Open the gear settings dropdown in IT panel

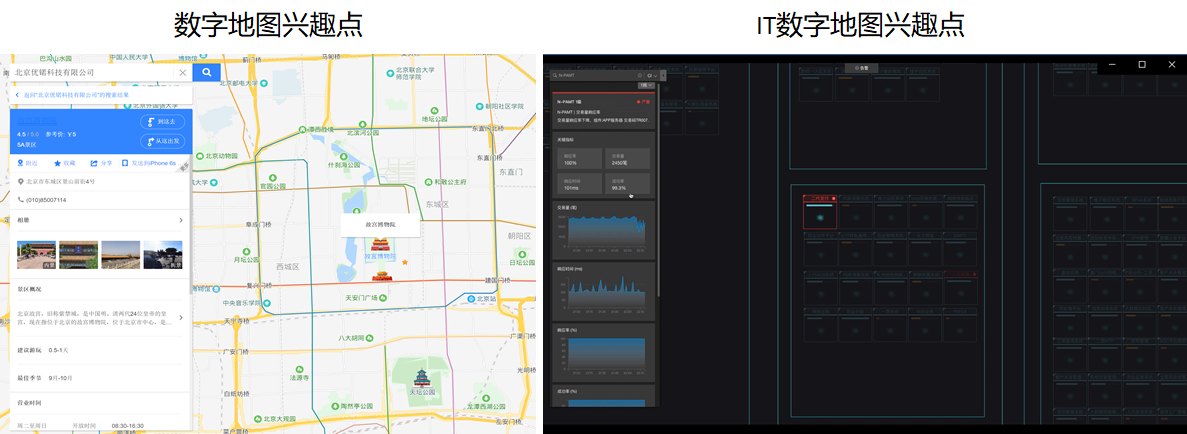(650, 76)
